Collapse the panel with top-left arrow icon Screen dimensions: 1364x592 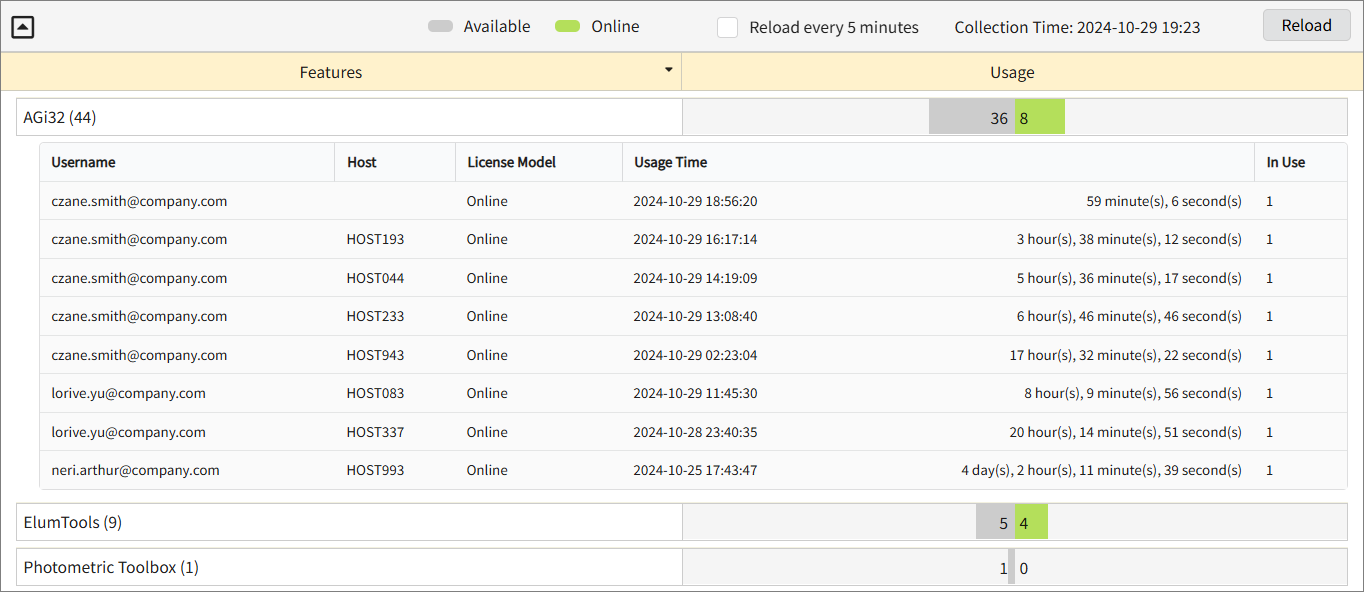pyautogui.click(x=23, y=27)
